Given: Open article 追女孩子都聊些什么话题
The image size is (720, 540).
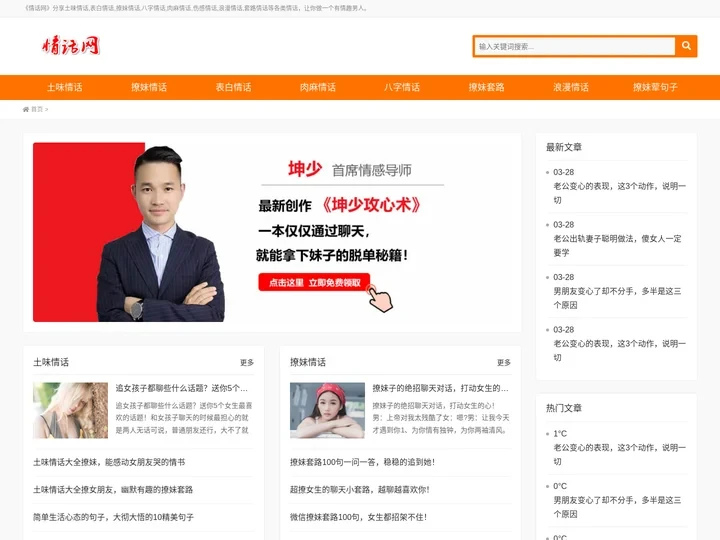Looking at the screenshot, I should point(181,388).
